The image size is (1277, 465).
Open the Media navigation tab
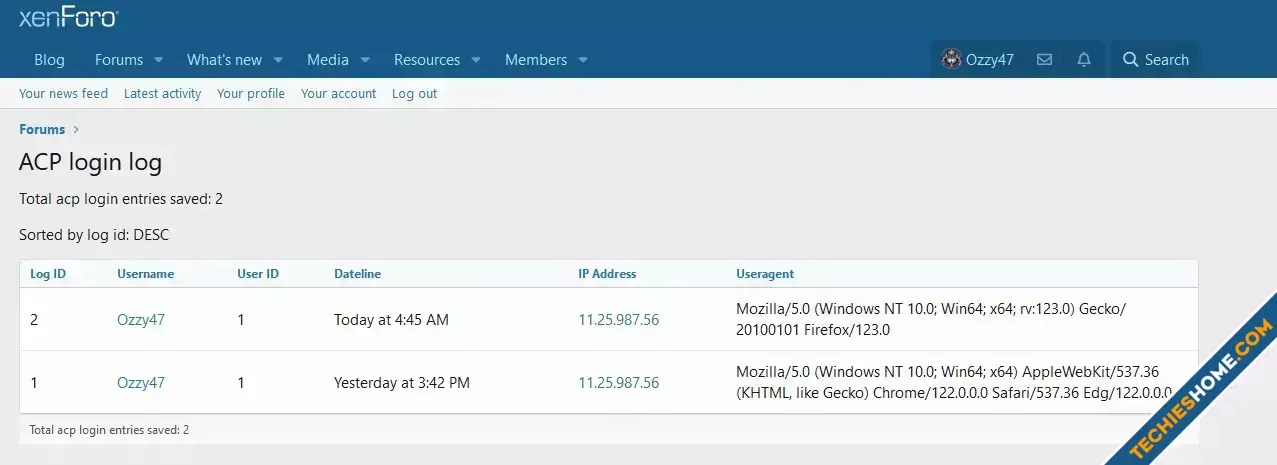pos(328,60)
